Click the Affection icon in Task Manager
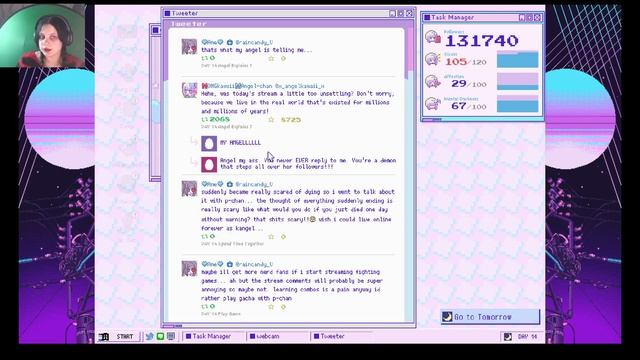This screenshot has width=640, height=360. point(432,82)
